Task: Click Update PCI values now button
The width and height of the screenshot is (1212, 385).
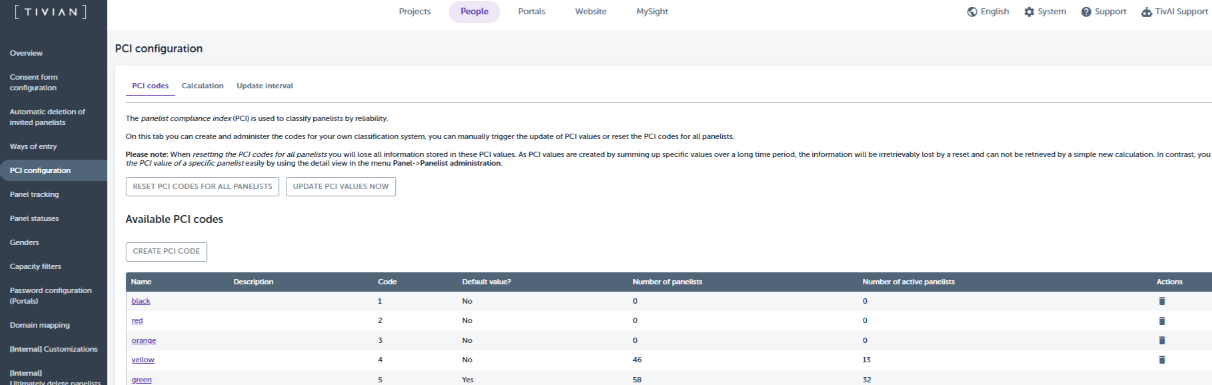Action: point(341,186)
